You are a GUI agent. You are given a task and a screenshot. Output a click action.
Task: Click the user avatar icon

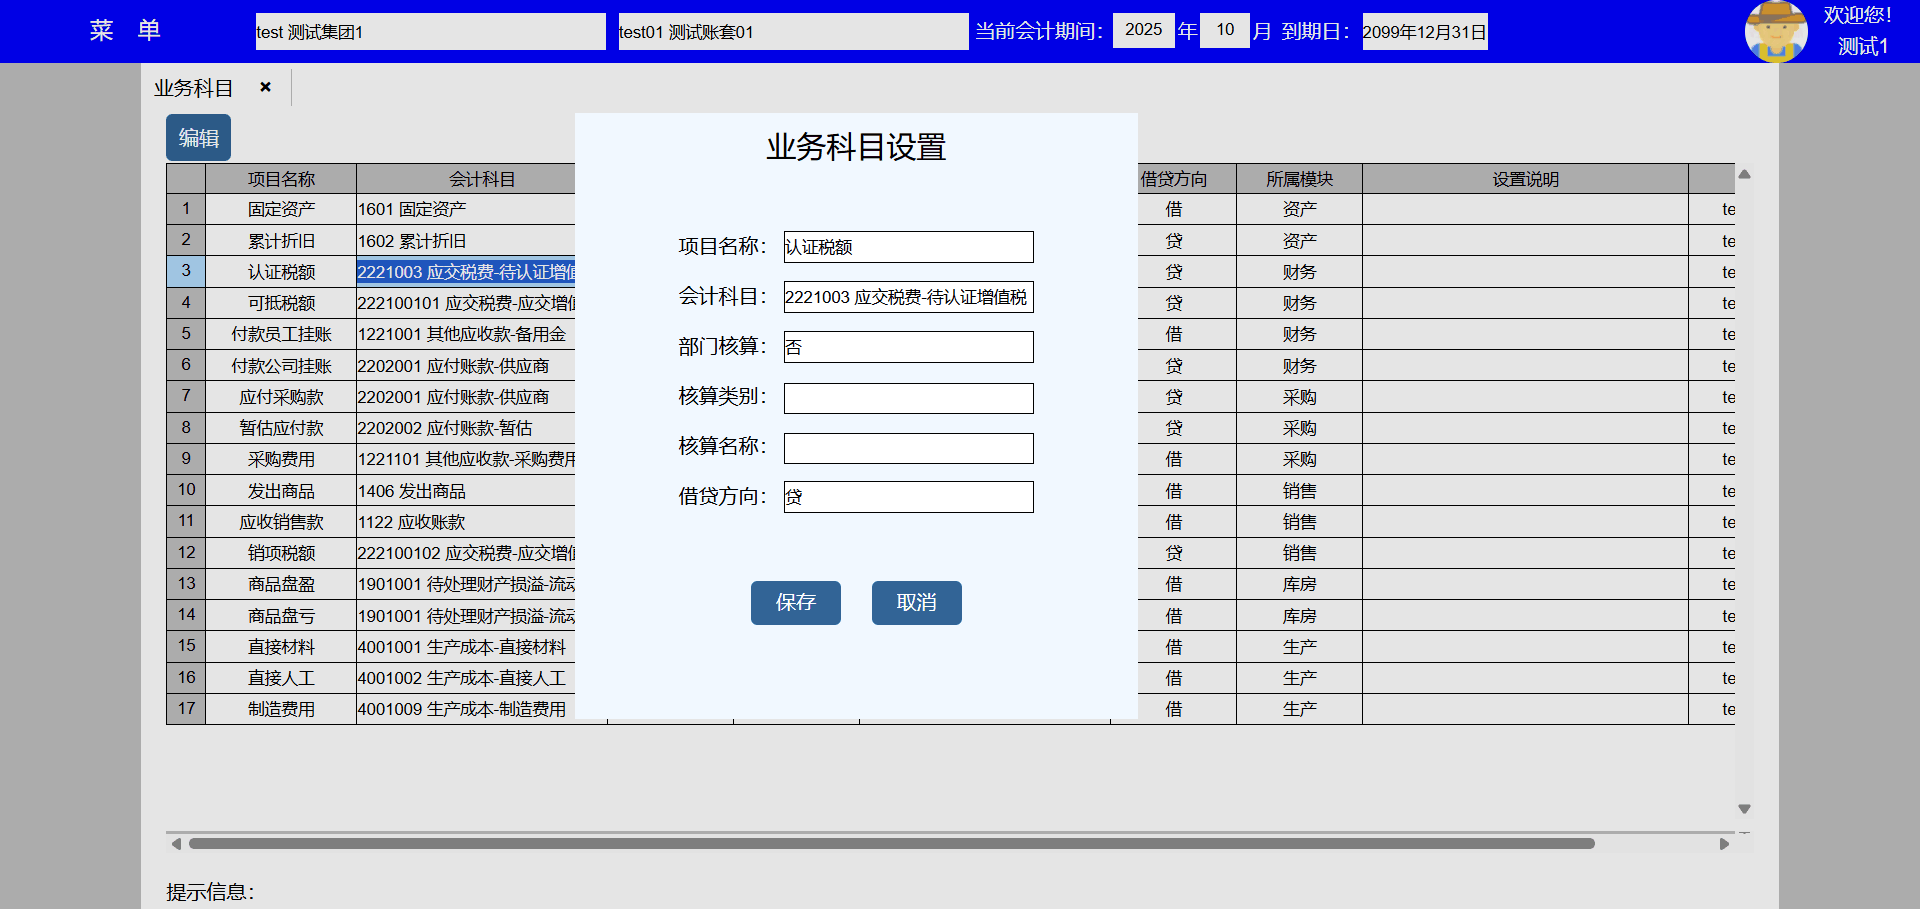(1775, 31)
